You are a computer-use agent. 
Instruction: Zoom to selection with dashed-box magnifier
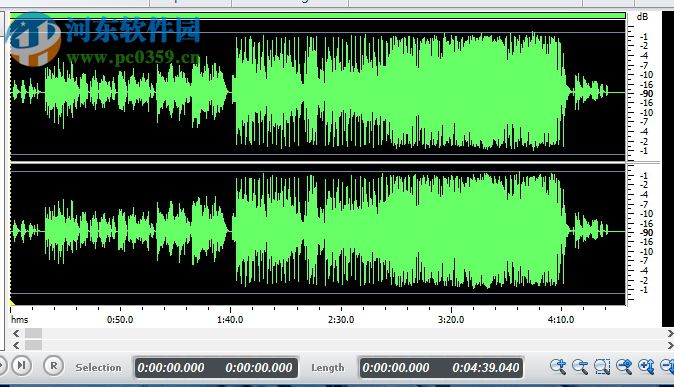tap(602, 366)
